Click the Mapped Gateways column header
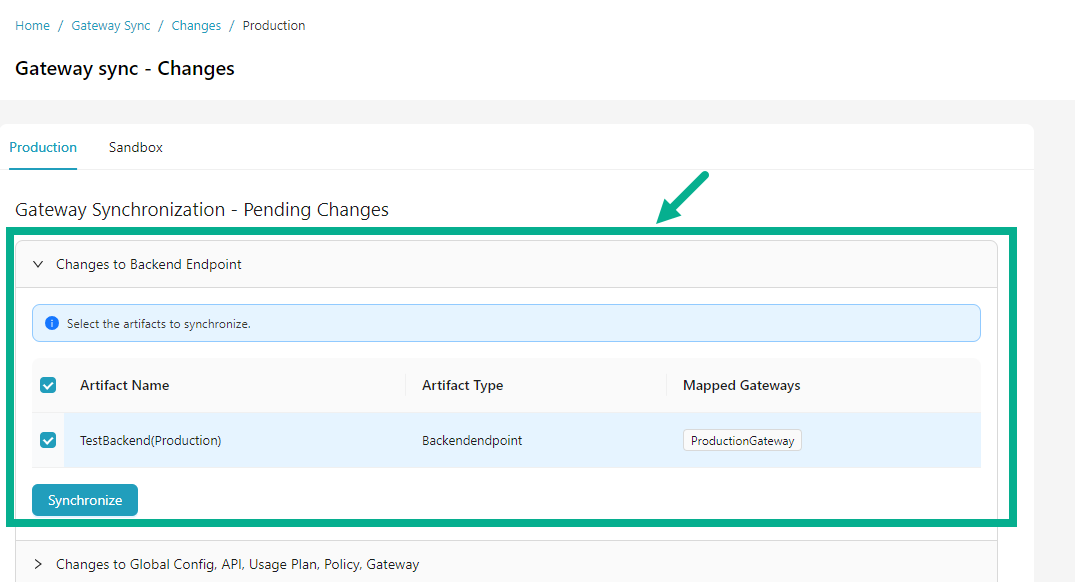The width and height of the screenshot is (1075, 582). click(741, 385)
